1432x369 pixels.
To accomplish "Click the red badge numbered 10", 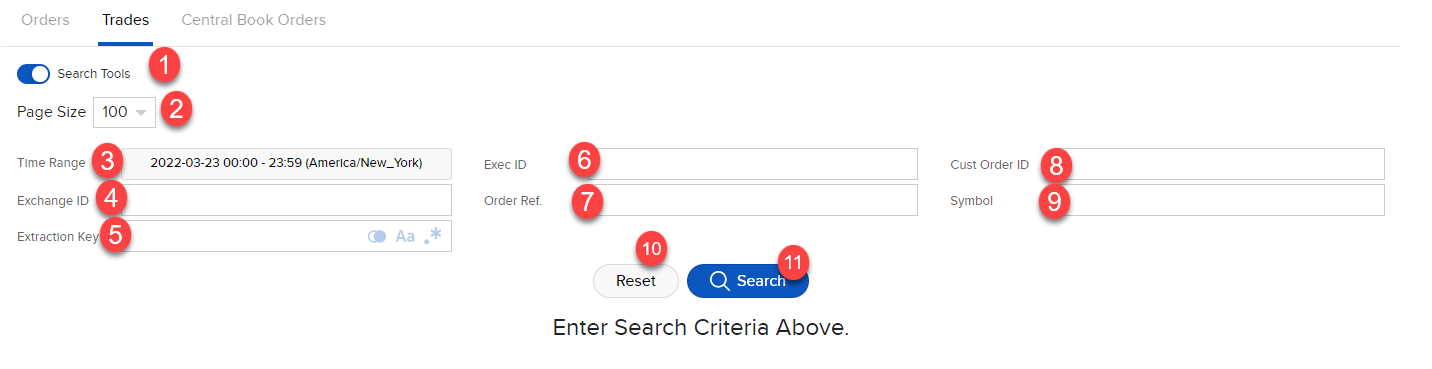I will coord(652,247).
